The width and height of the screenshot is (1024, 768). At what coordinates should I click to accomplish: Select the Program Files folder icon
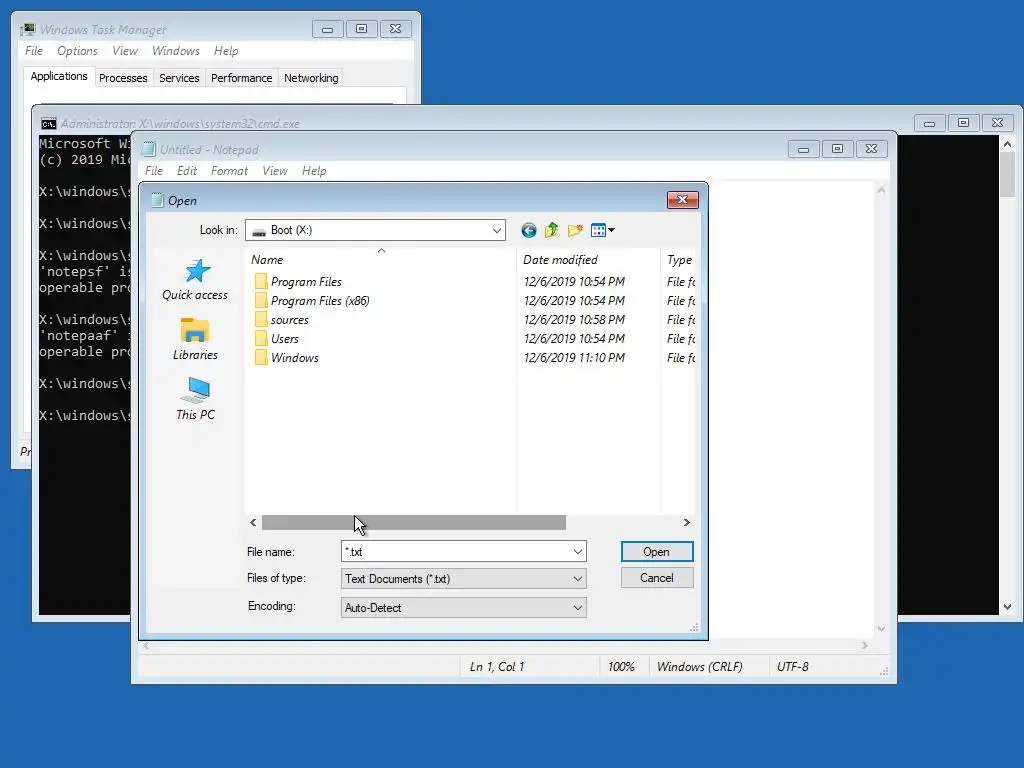click(261, 281)
